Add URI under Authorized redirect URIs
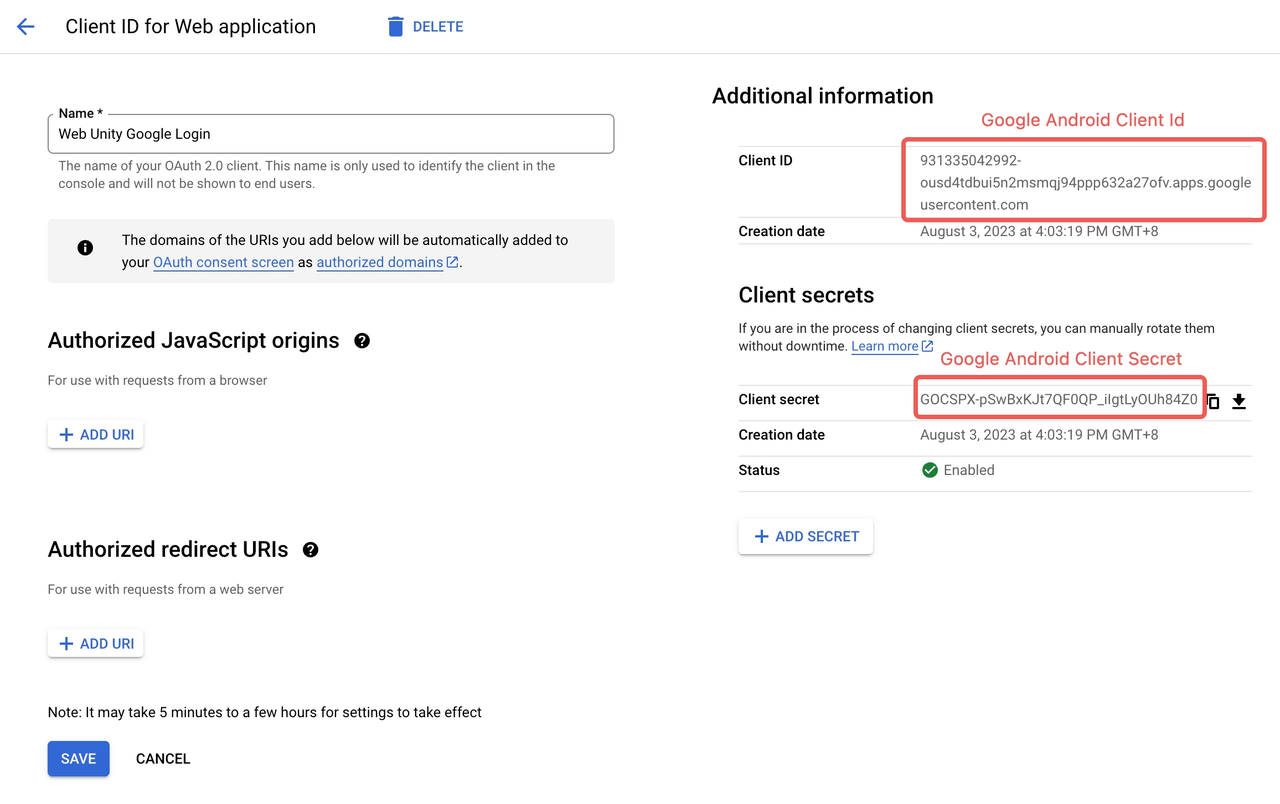 [96, 644]
